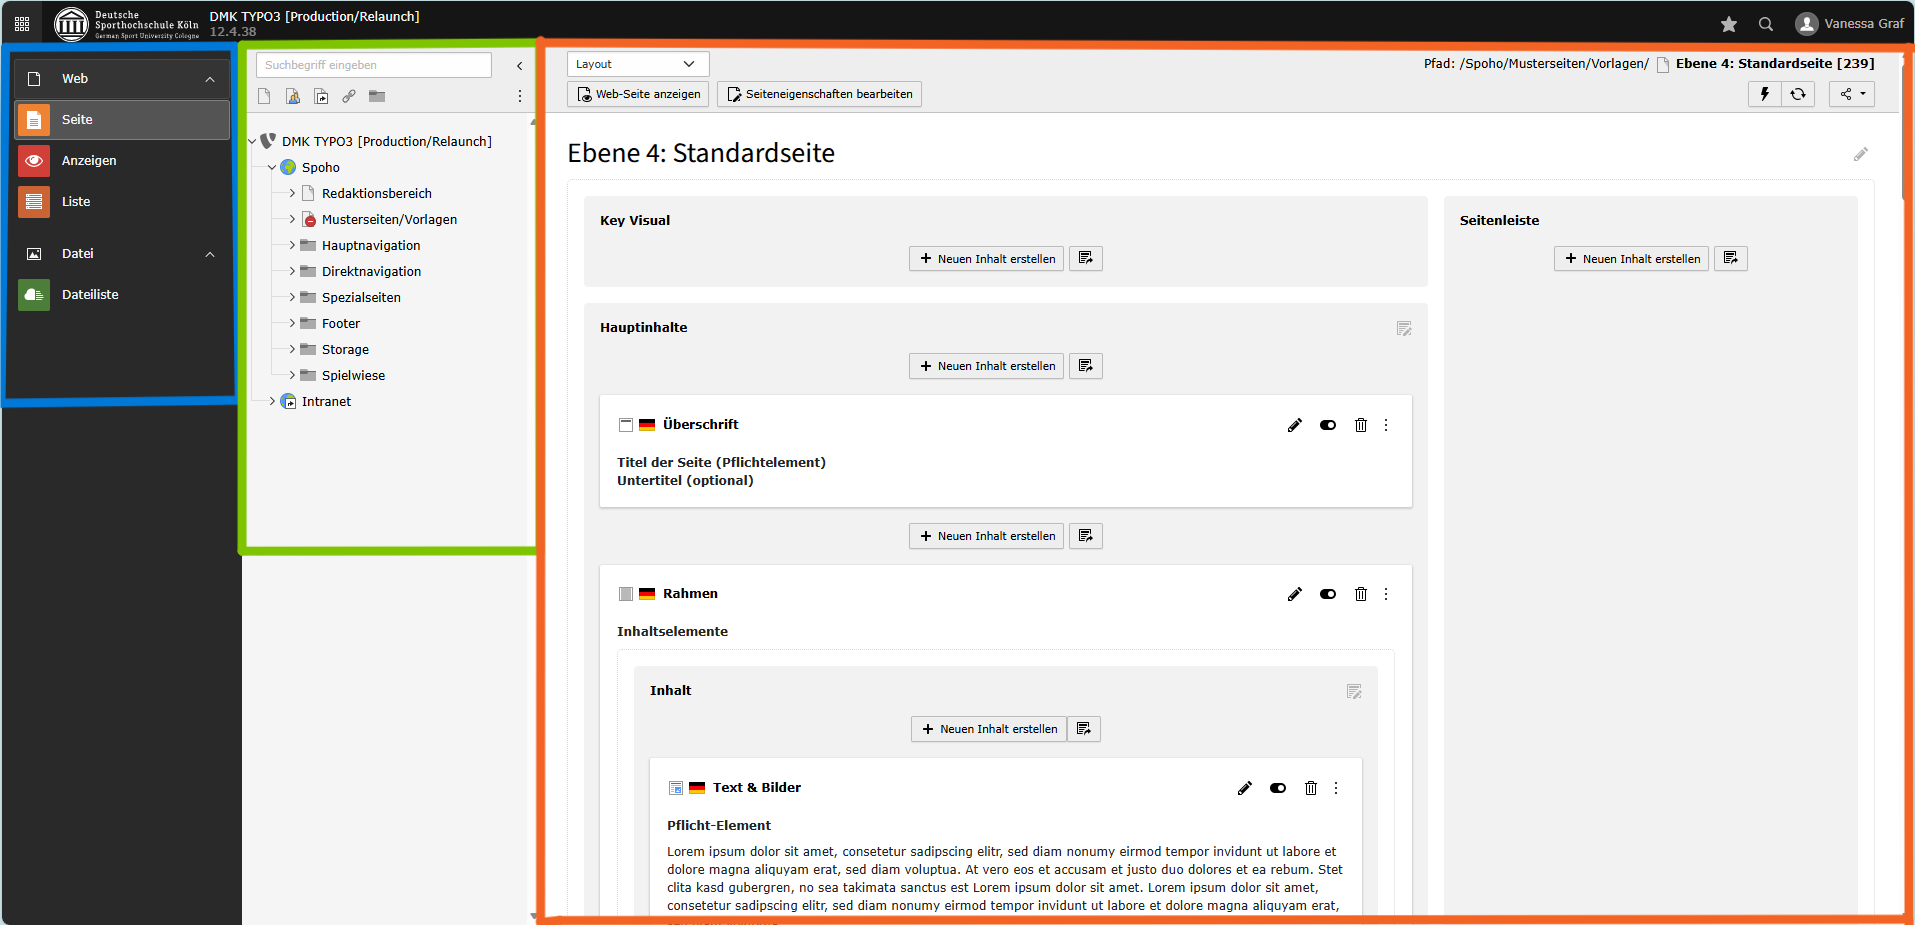Click the search magnifier icon in top bar
Screen dimensions: 1915x925
1766,24
